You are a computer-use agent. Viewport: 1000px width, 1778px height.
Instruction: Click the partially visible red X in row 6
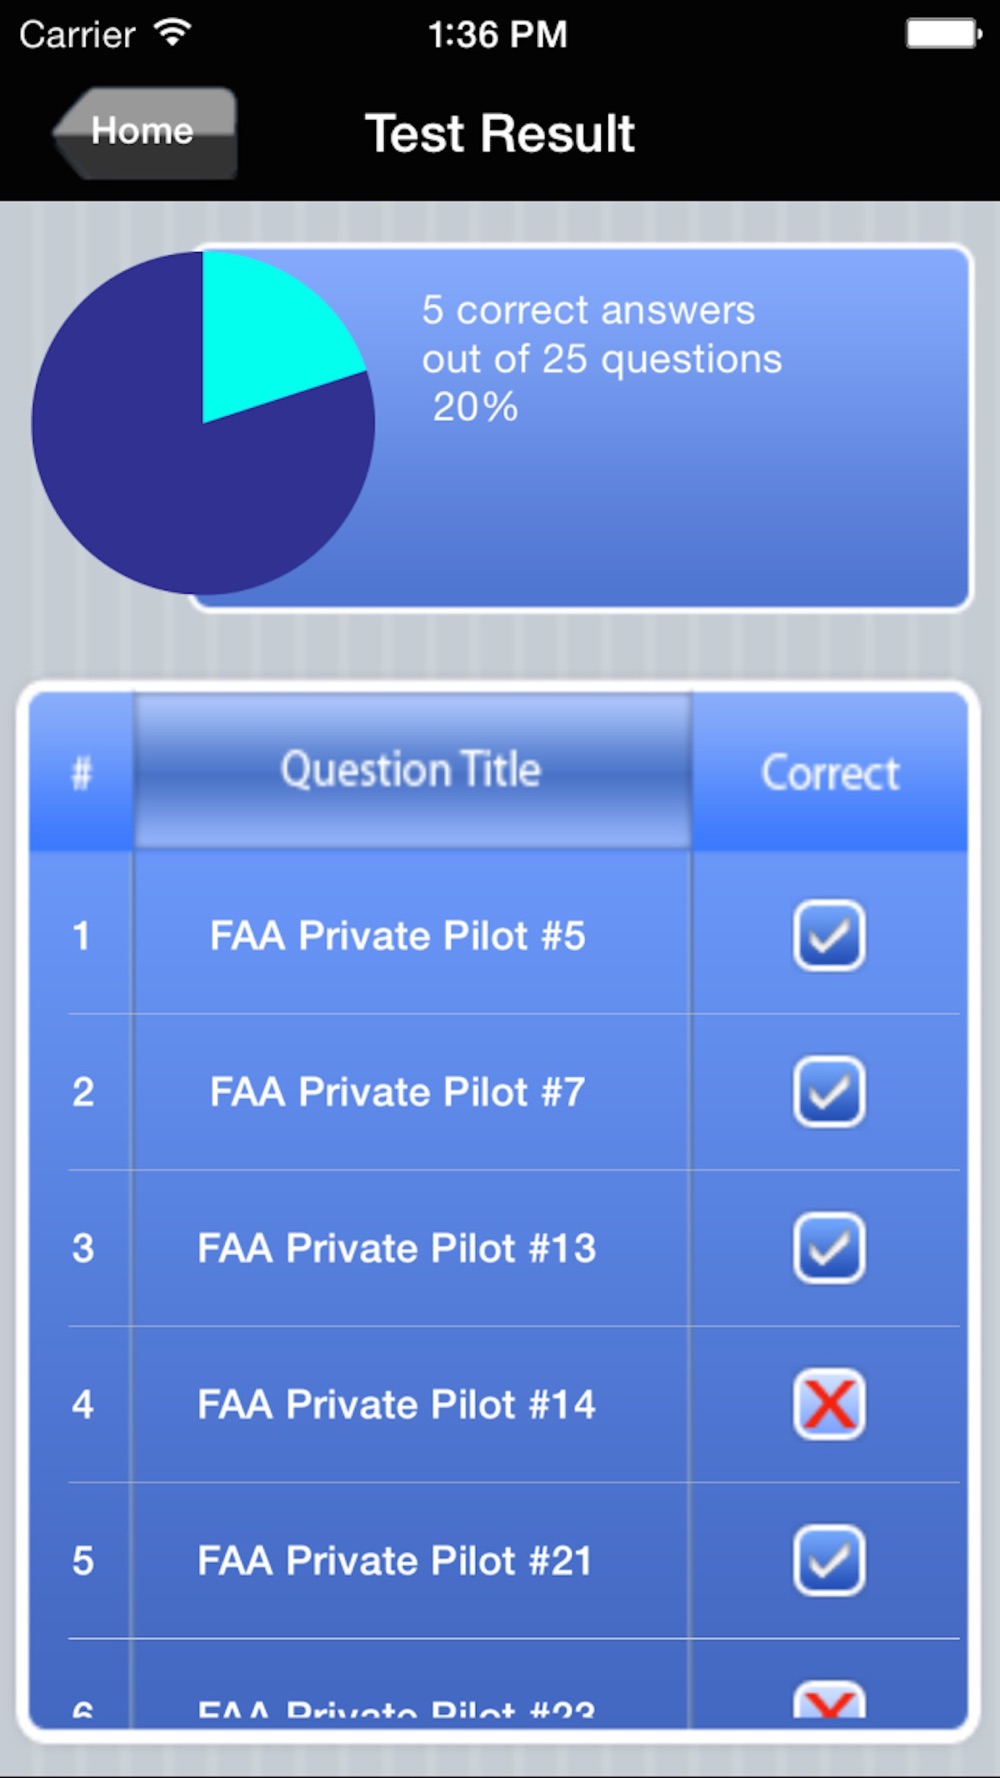point(829,1700)
